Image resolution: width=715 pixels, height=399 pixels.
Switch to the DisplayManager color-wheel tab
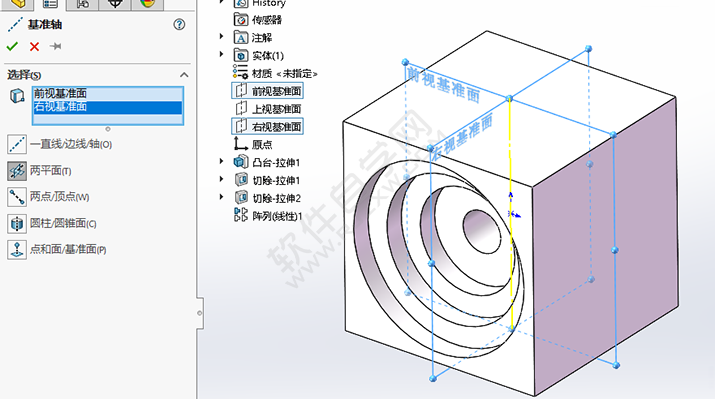[x=147, y=4]
